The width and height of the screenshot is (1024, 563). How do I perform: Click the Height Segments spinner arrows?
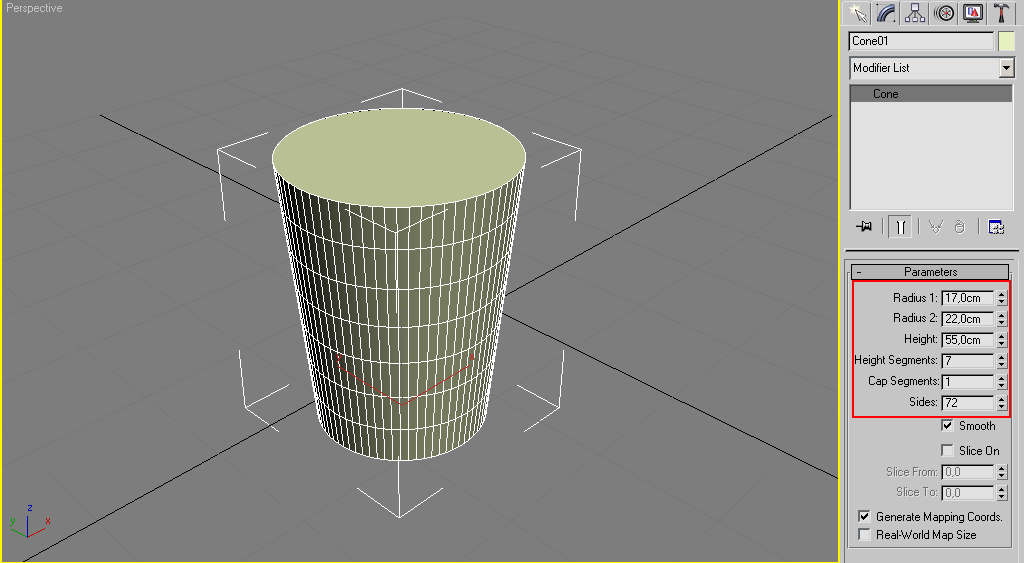1001,361
